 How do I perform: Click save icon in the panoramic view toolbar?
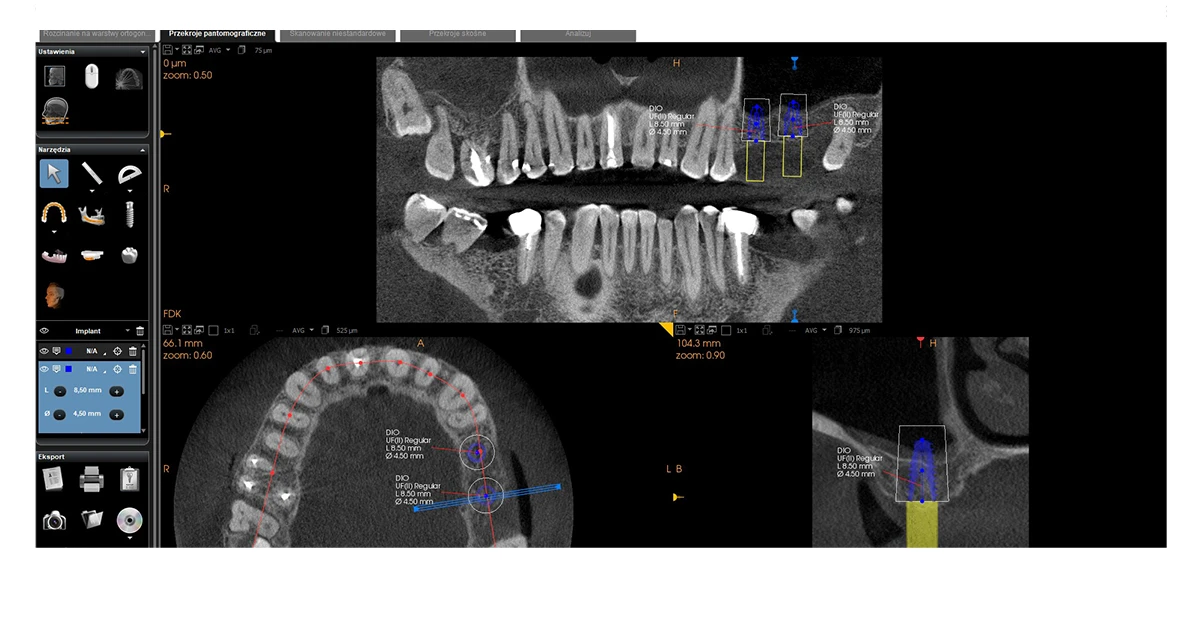coord(168,50)
